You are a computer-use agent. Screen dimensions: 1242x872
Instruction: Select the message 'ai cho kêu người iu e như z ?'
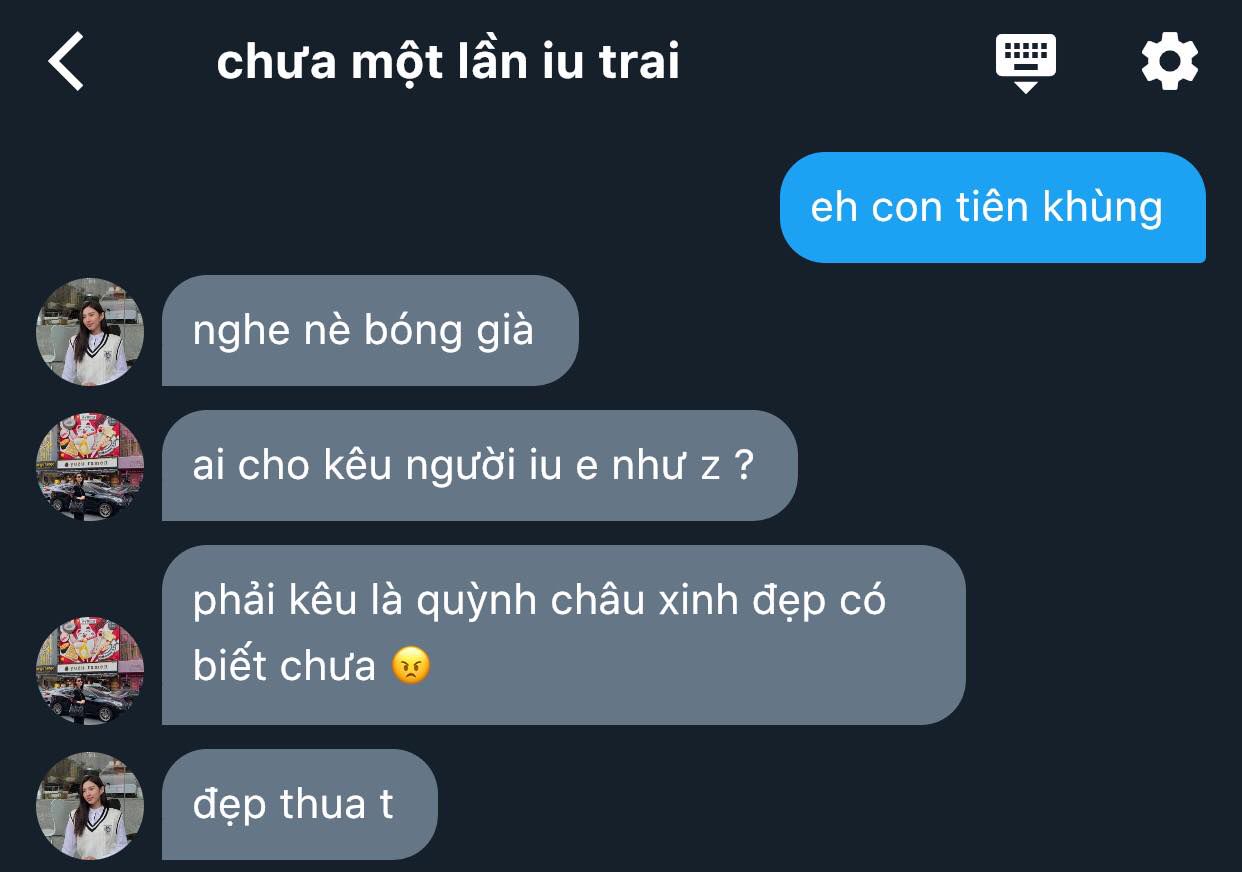tap(480, 466)
